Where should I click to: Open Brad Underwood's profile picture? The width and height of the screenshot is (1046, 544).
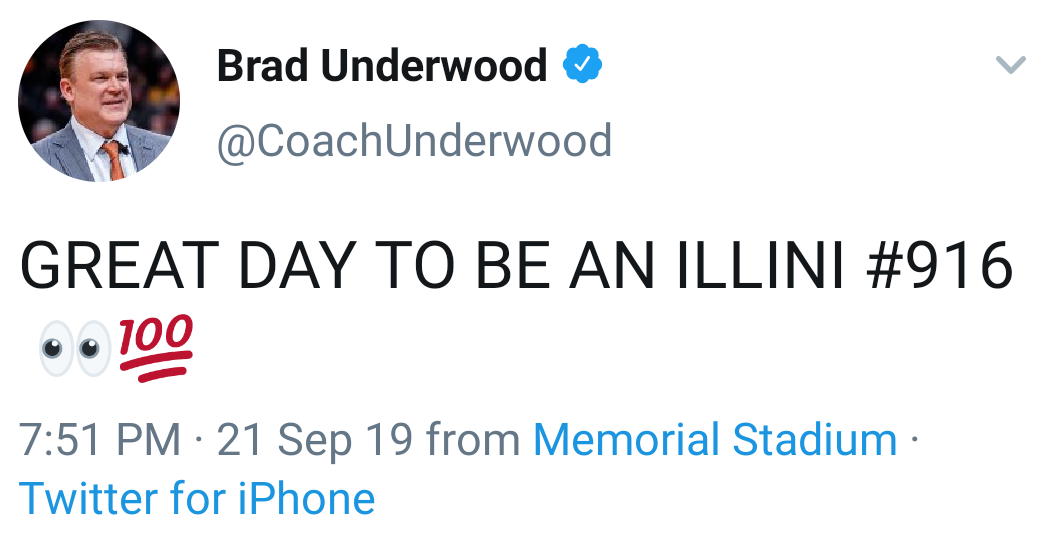[x=98, y=101]
